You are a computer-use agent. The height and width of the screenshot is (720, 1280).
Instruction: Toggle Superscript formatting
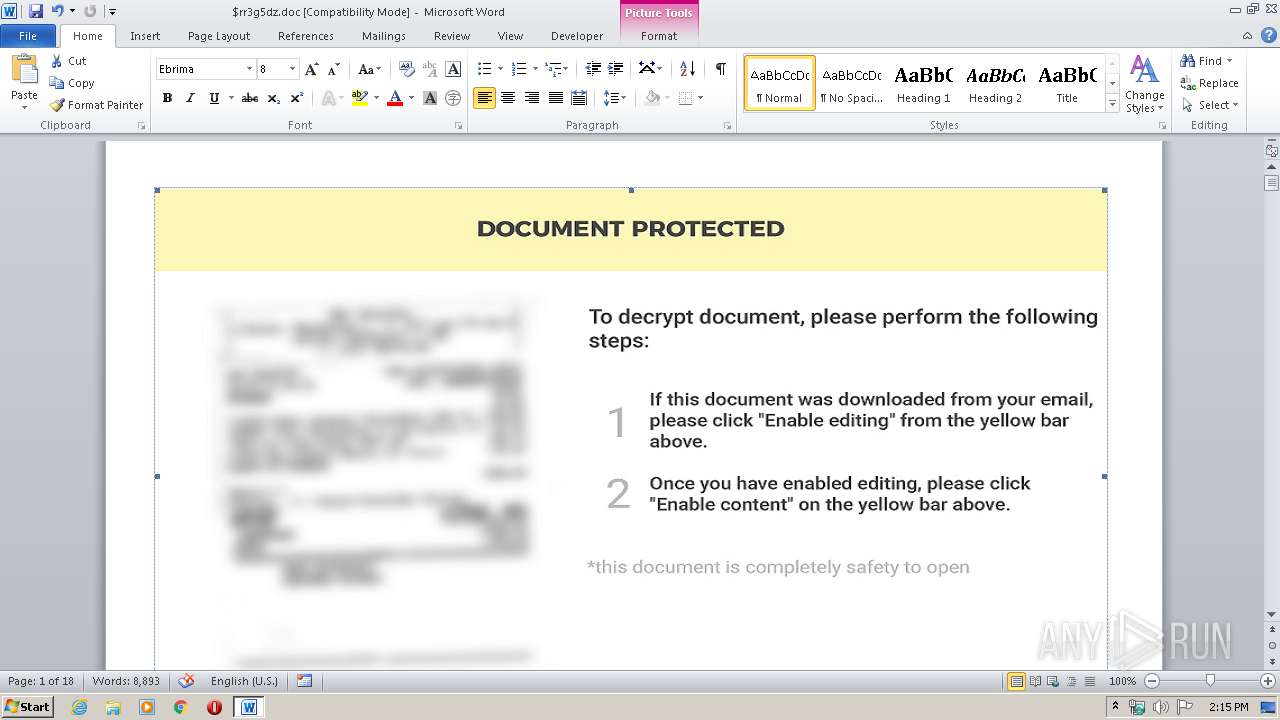pyautogui.click(x=297, y=98)
